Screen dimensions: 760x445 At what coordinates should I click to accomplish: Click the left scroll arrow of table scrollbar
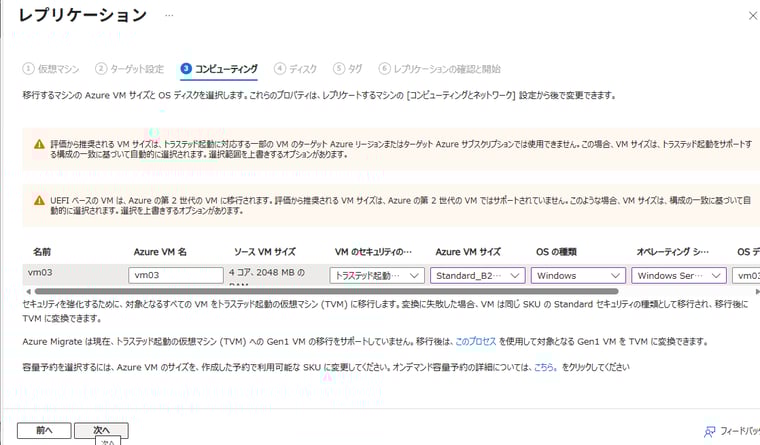tap(29, 291)
